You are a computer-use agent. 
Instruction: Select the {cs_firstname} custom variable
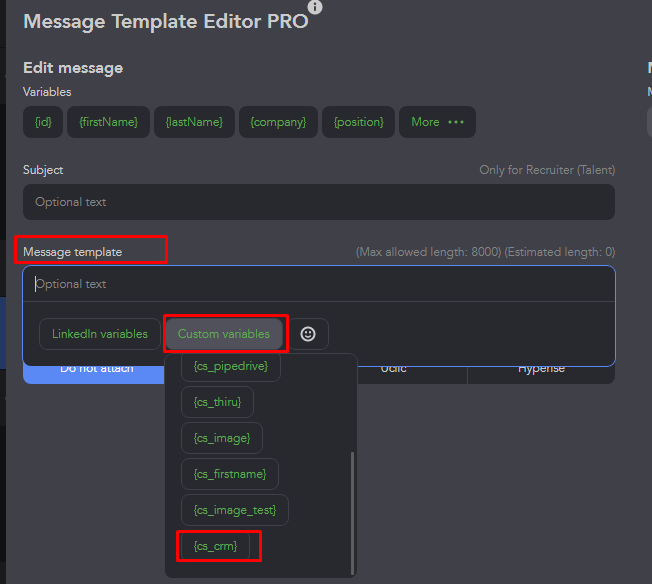(x=230, y=474)
